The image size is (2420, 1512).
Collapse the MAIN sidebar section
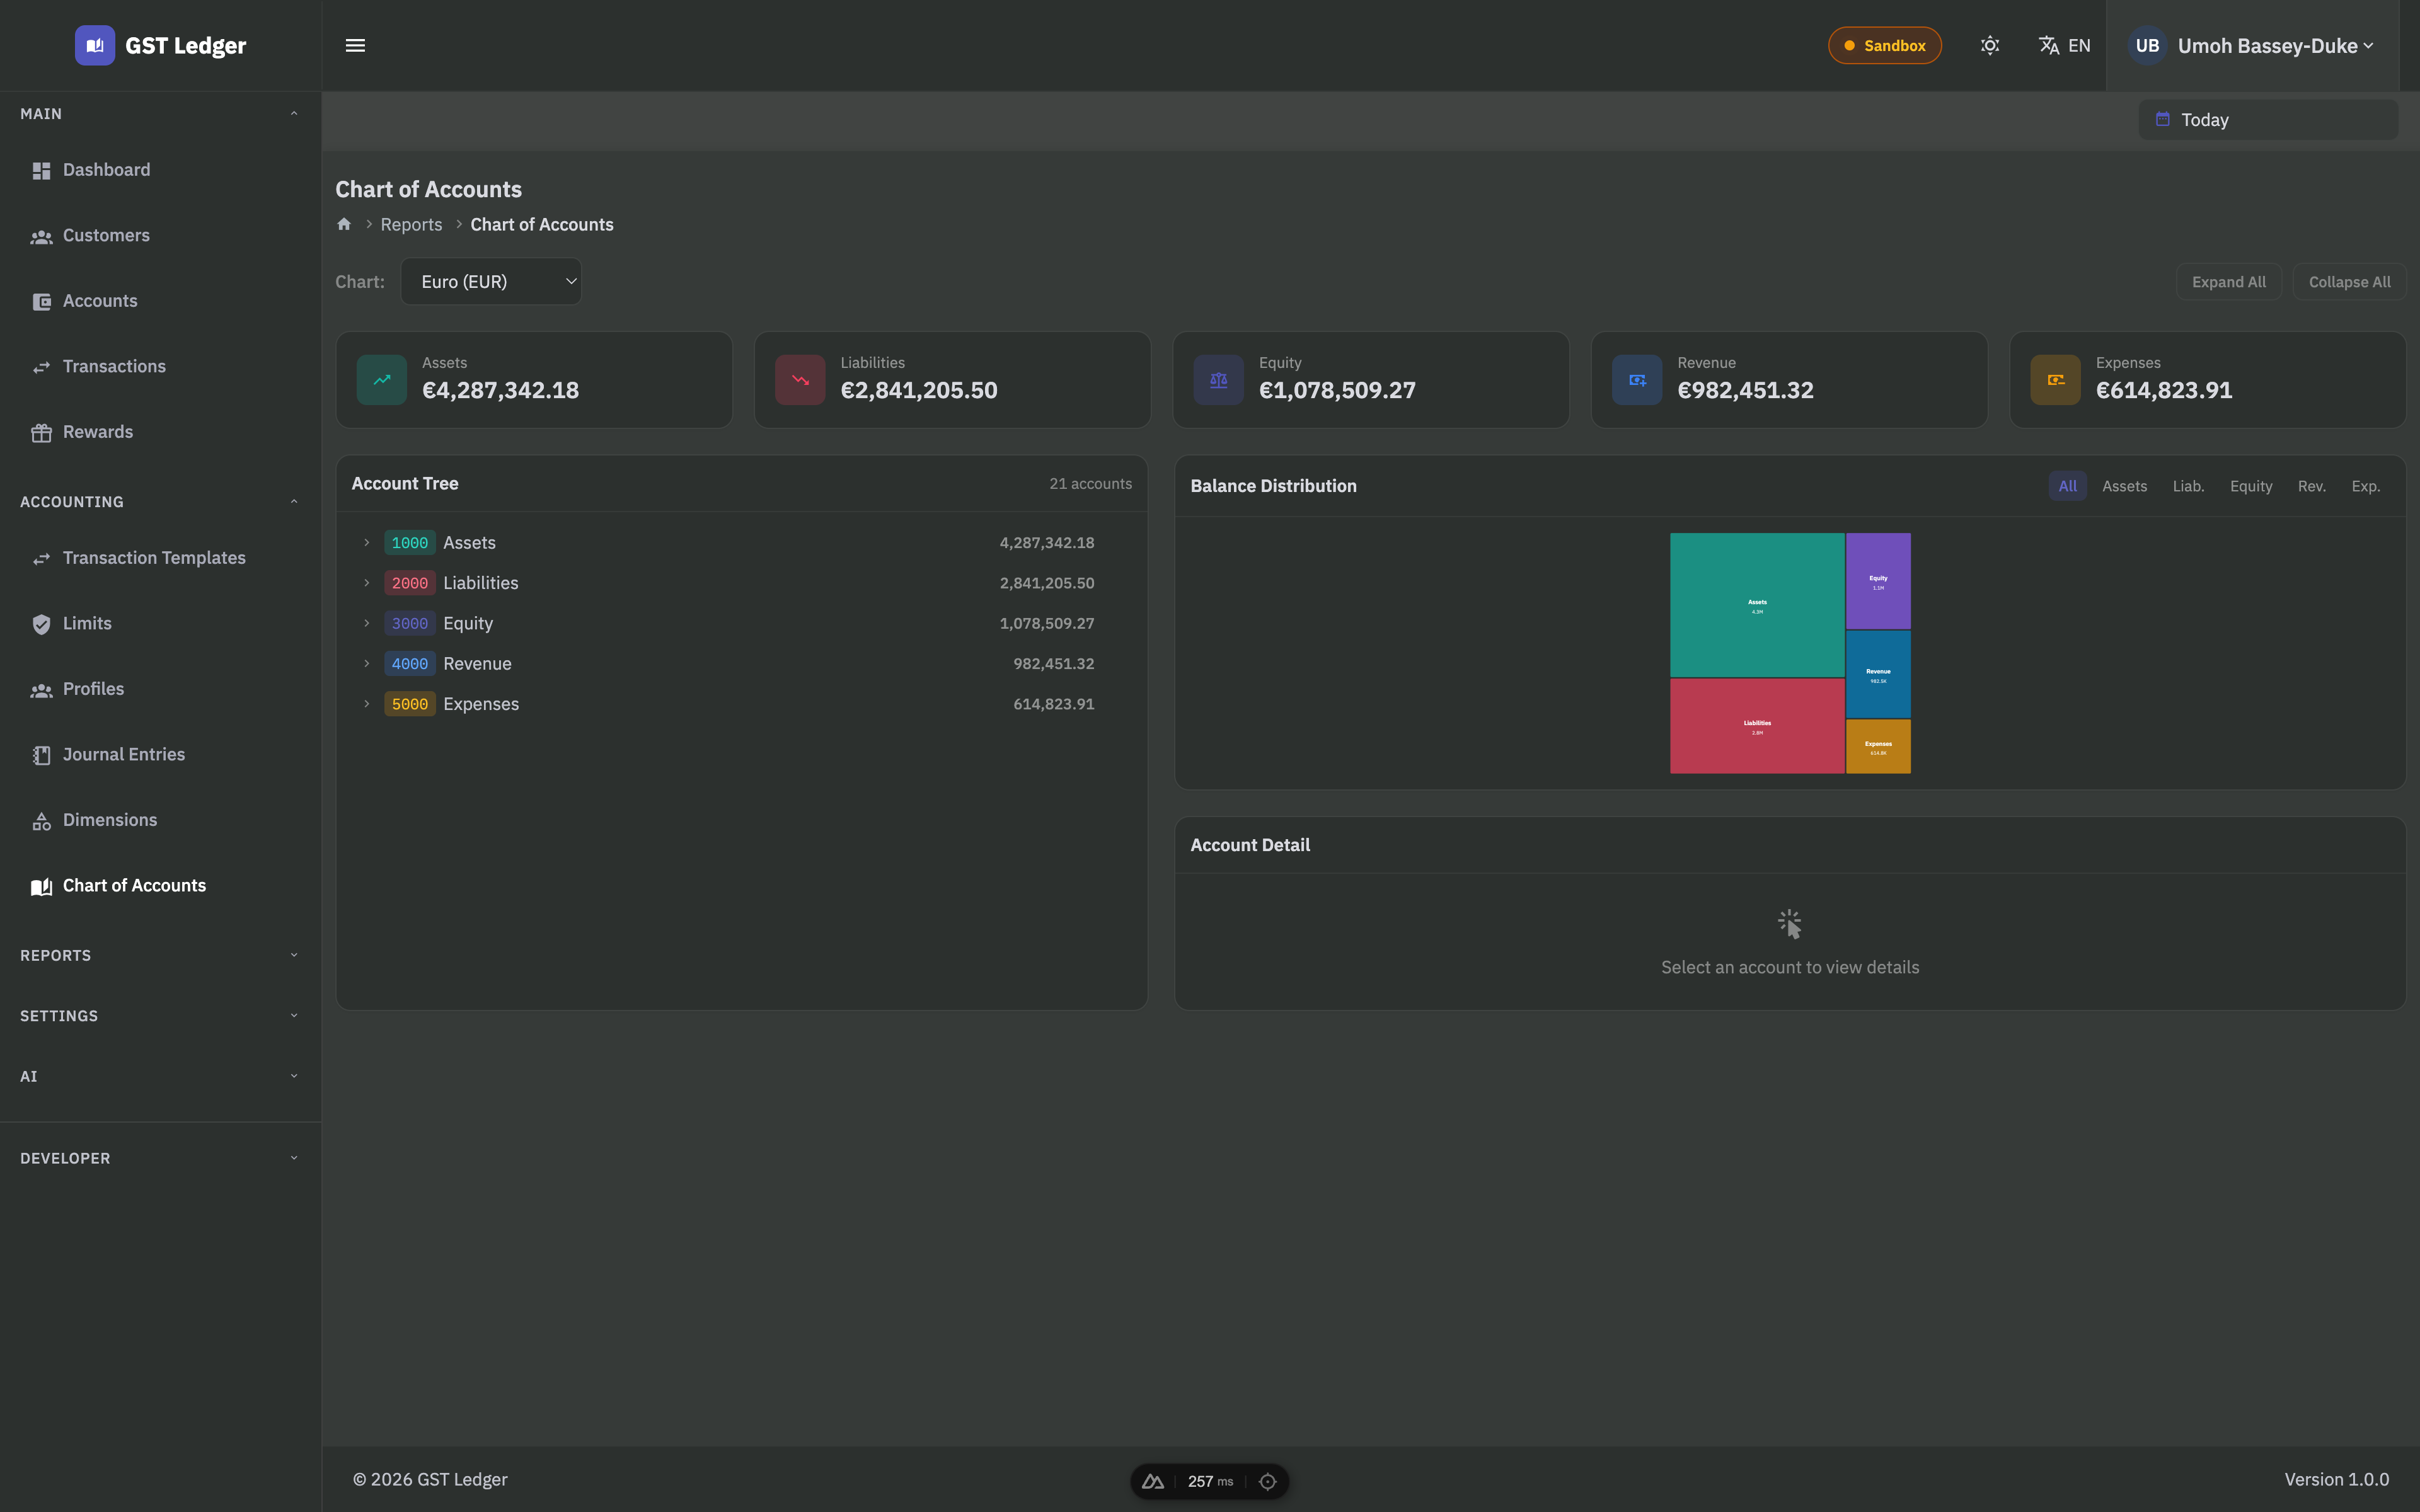[x=294, y=113]
